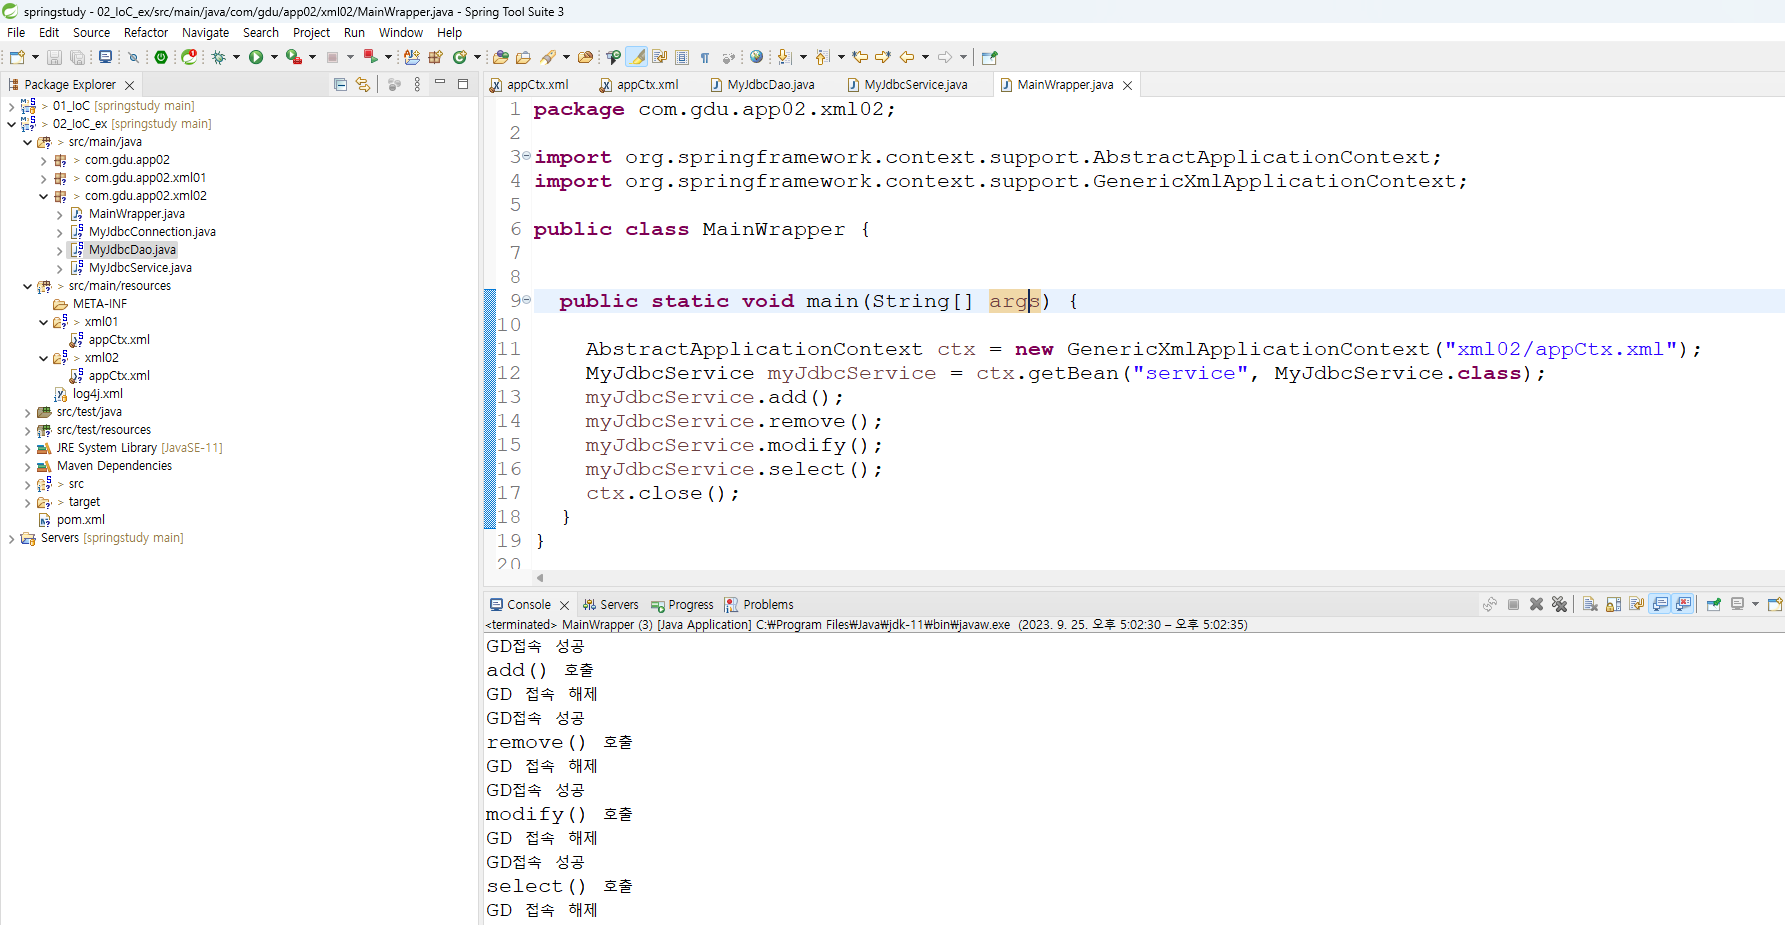Expand the Maven Dependencies node

pos(27,466)
